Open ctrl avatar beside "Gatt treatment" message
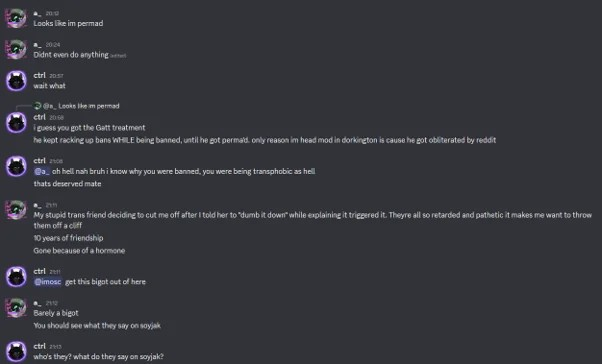This screenshot has width=602, height=364. pos(16,122)
